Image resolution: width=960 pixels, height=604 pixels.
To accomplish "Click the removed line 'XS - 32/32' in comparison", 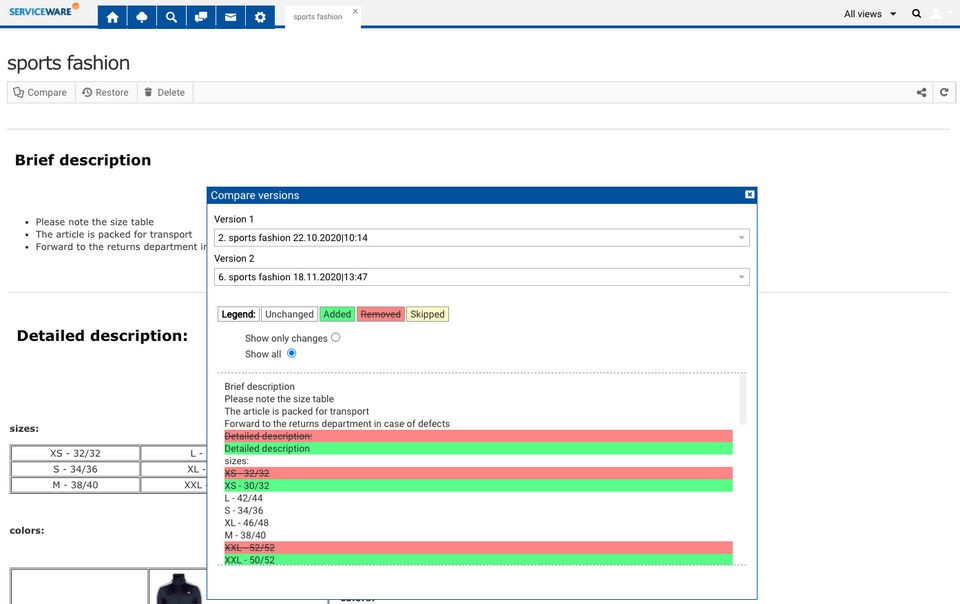I will (478, 473).
